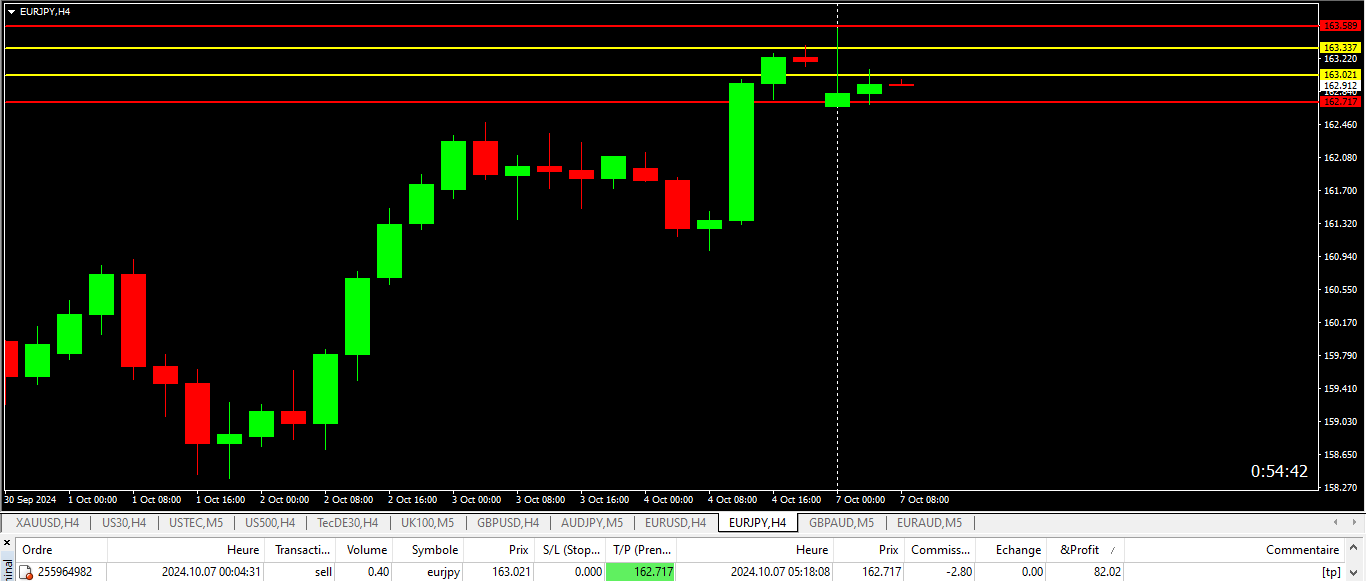
Task: Click the yellow 163.021 entry price label
Action: click(x=1341, y=75)
